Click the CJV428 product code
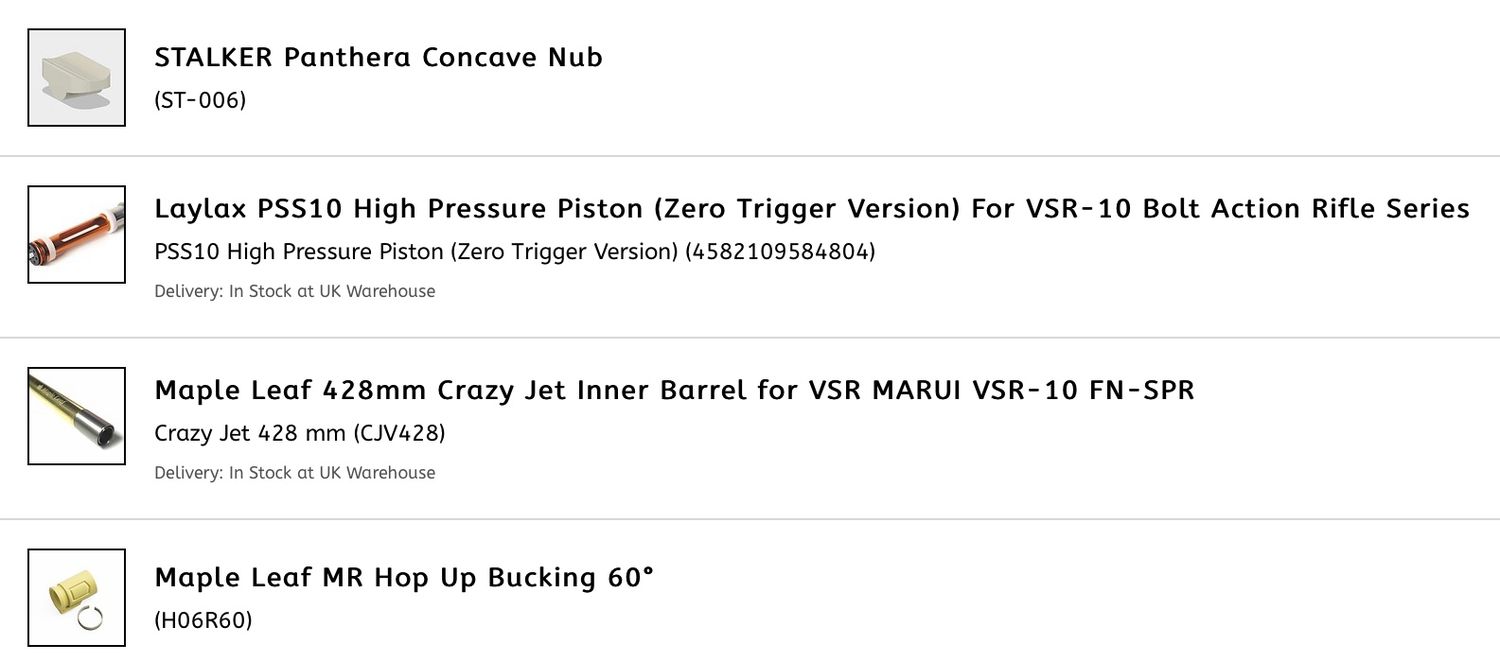 coord(399,433)
